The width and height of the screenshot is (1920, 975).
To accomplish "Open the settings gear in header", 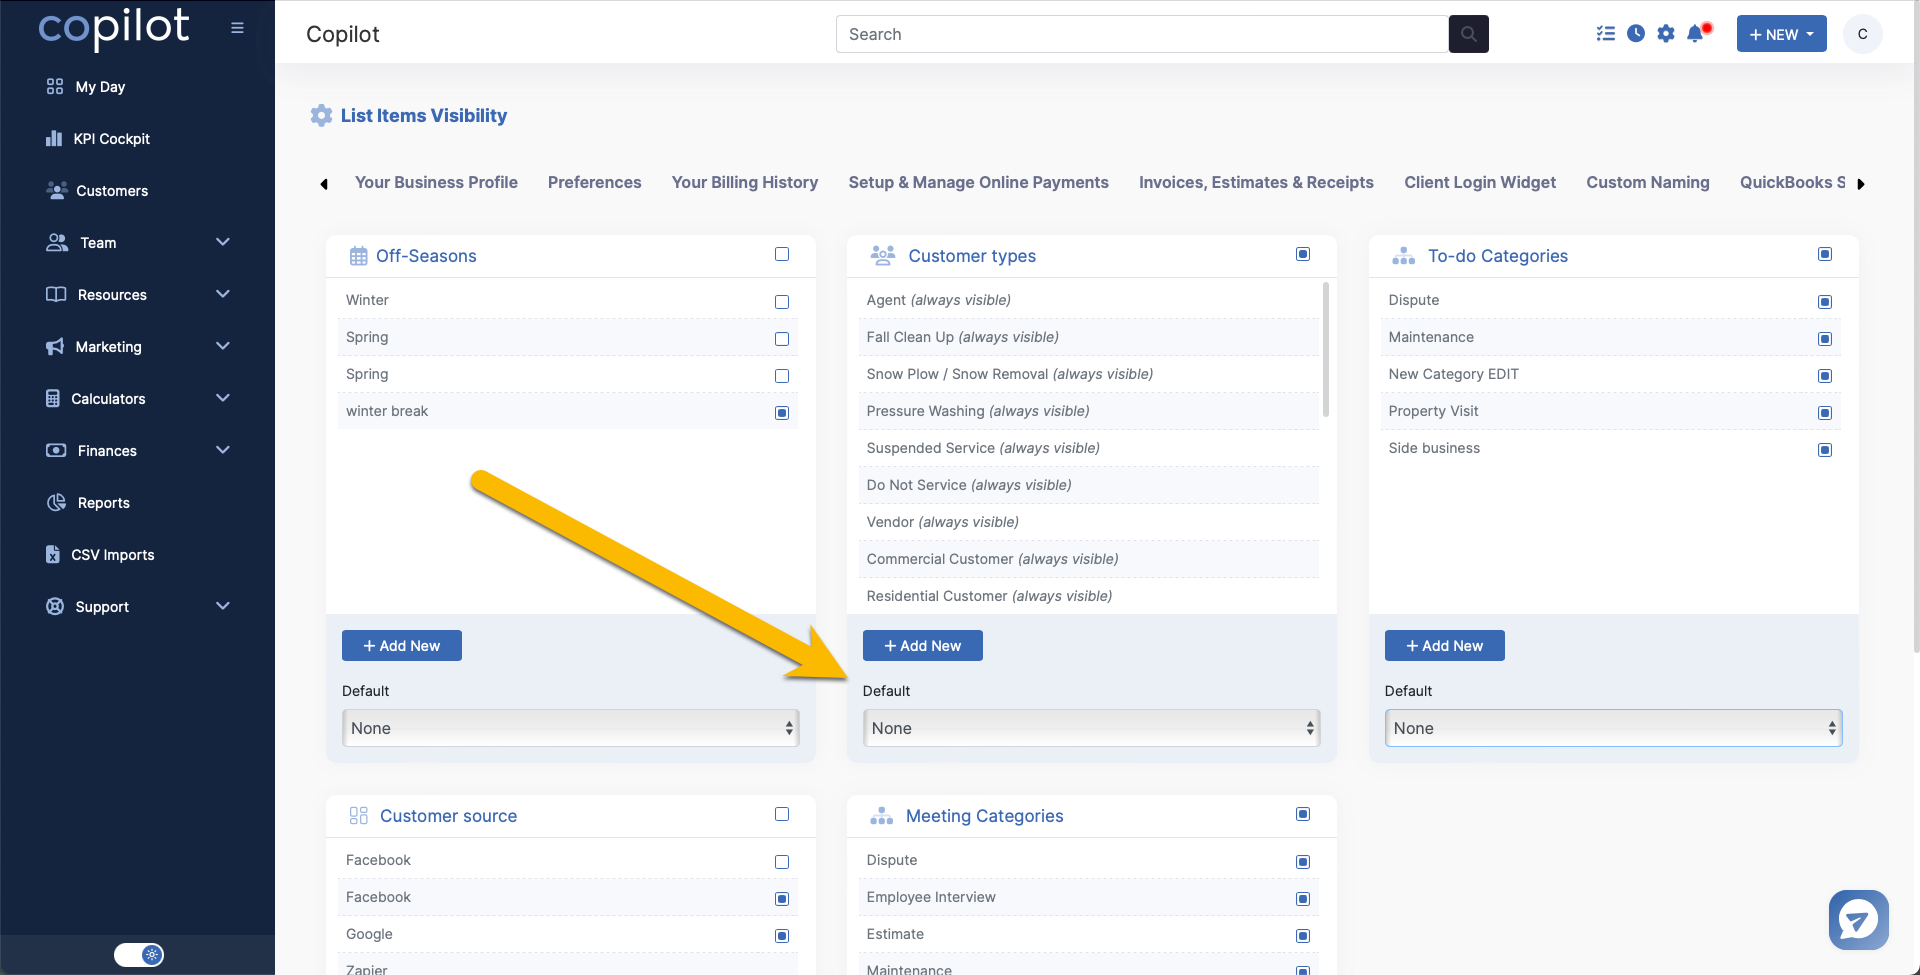I will point(1665,34).
